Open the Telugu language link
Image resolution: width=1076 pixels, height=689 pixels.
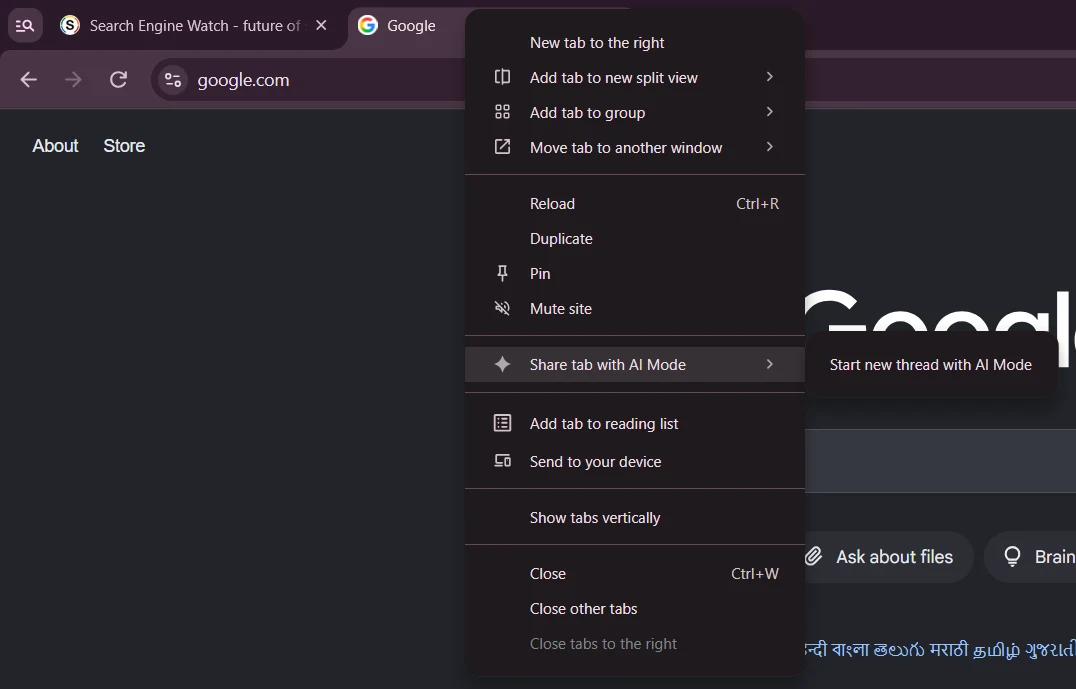tap(898, 649)
